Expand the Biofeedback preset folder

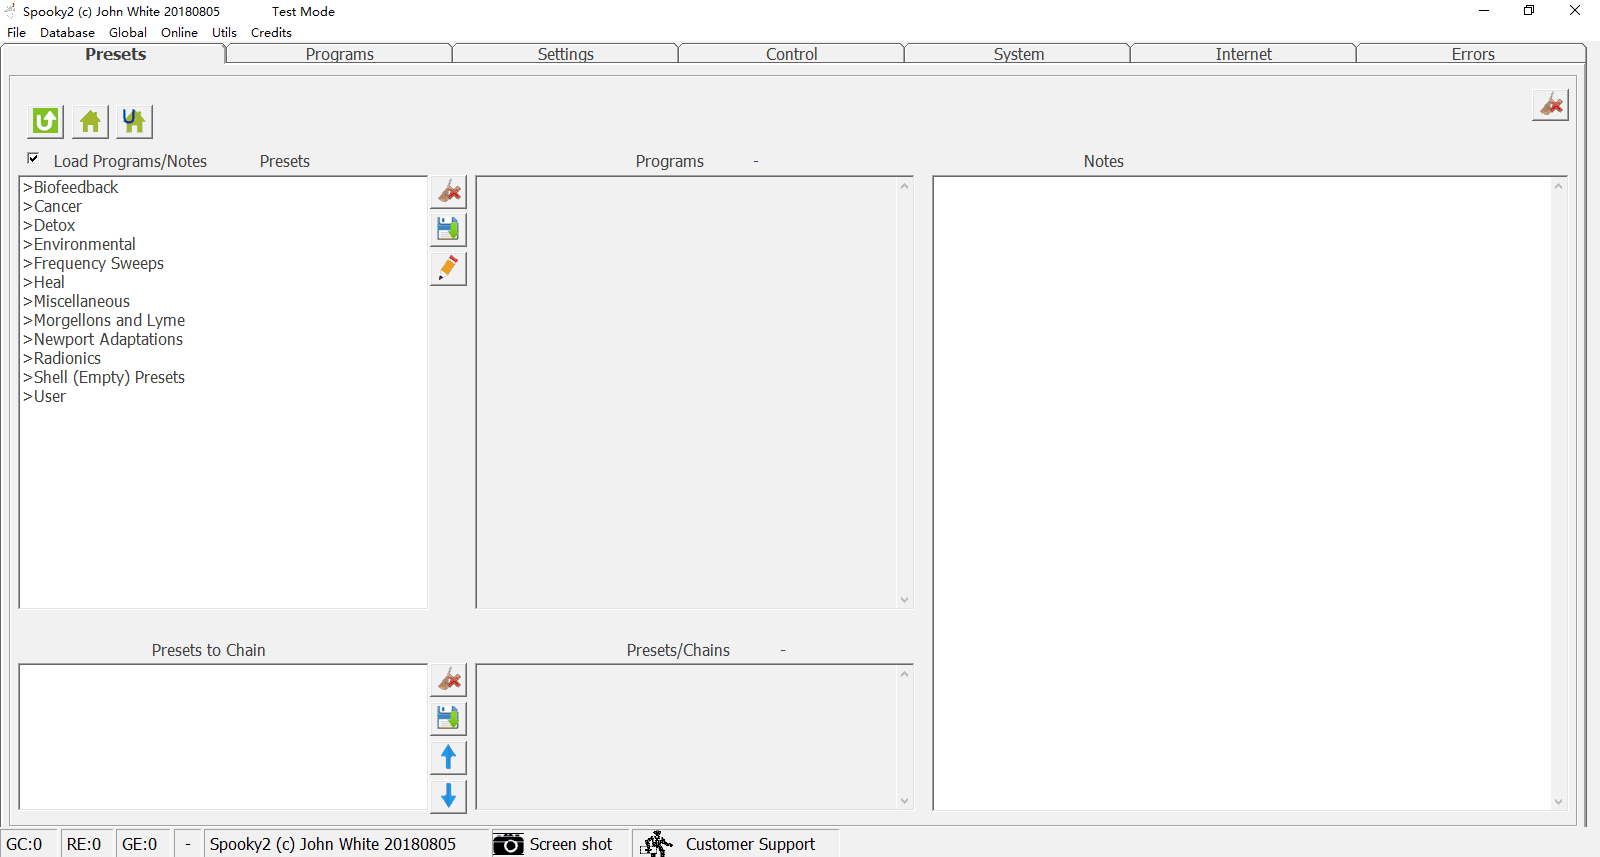[x=75, y=187]
